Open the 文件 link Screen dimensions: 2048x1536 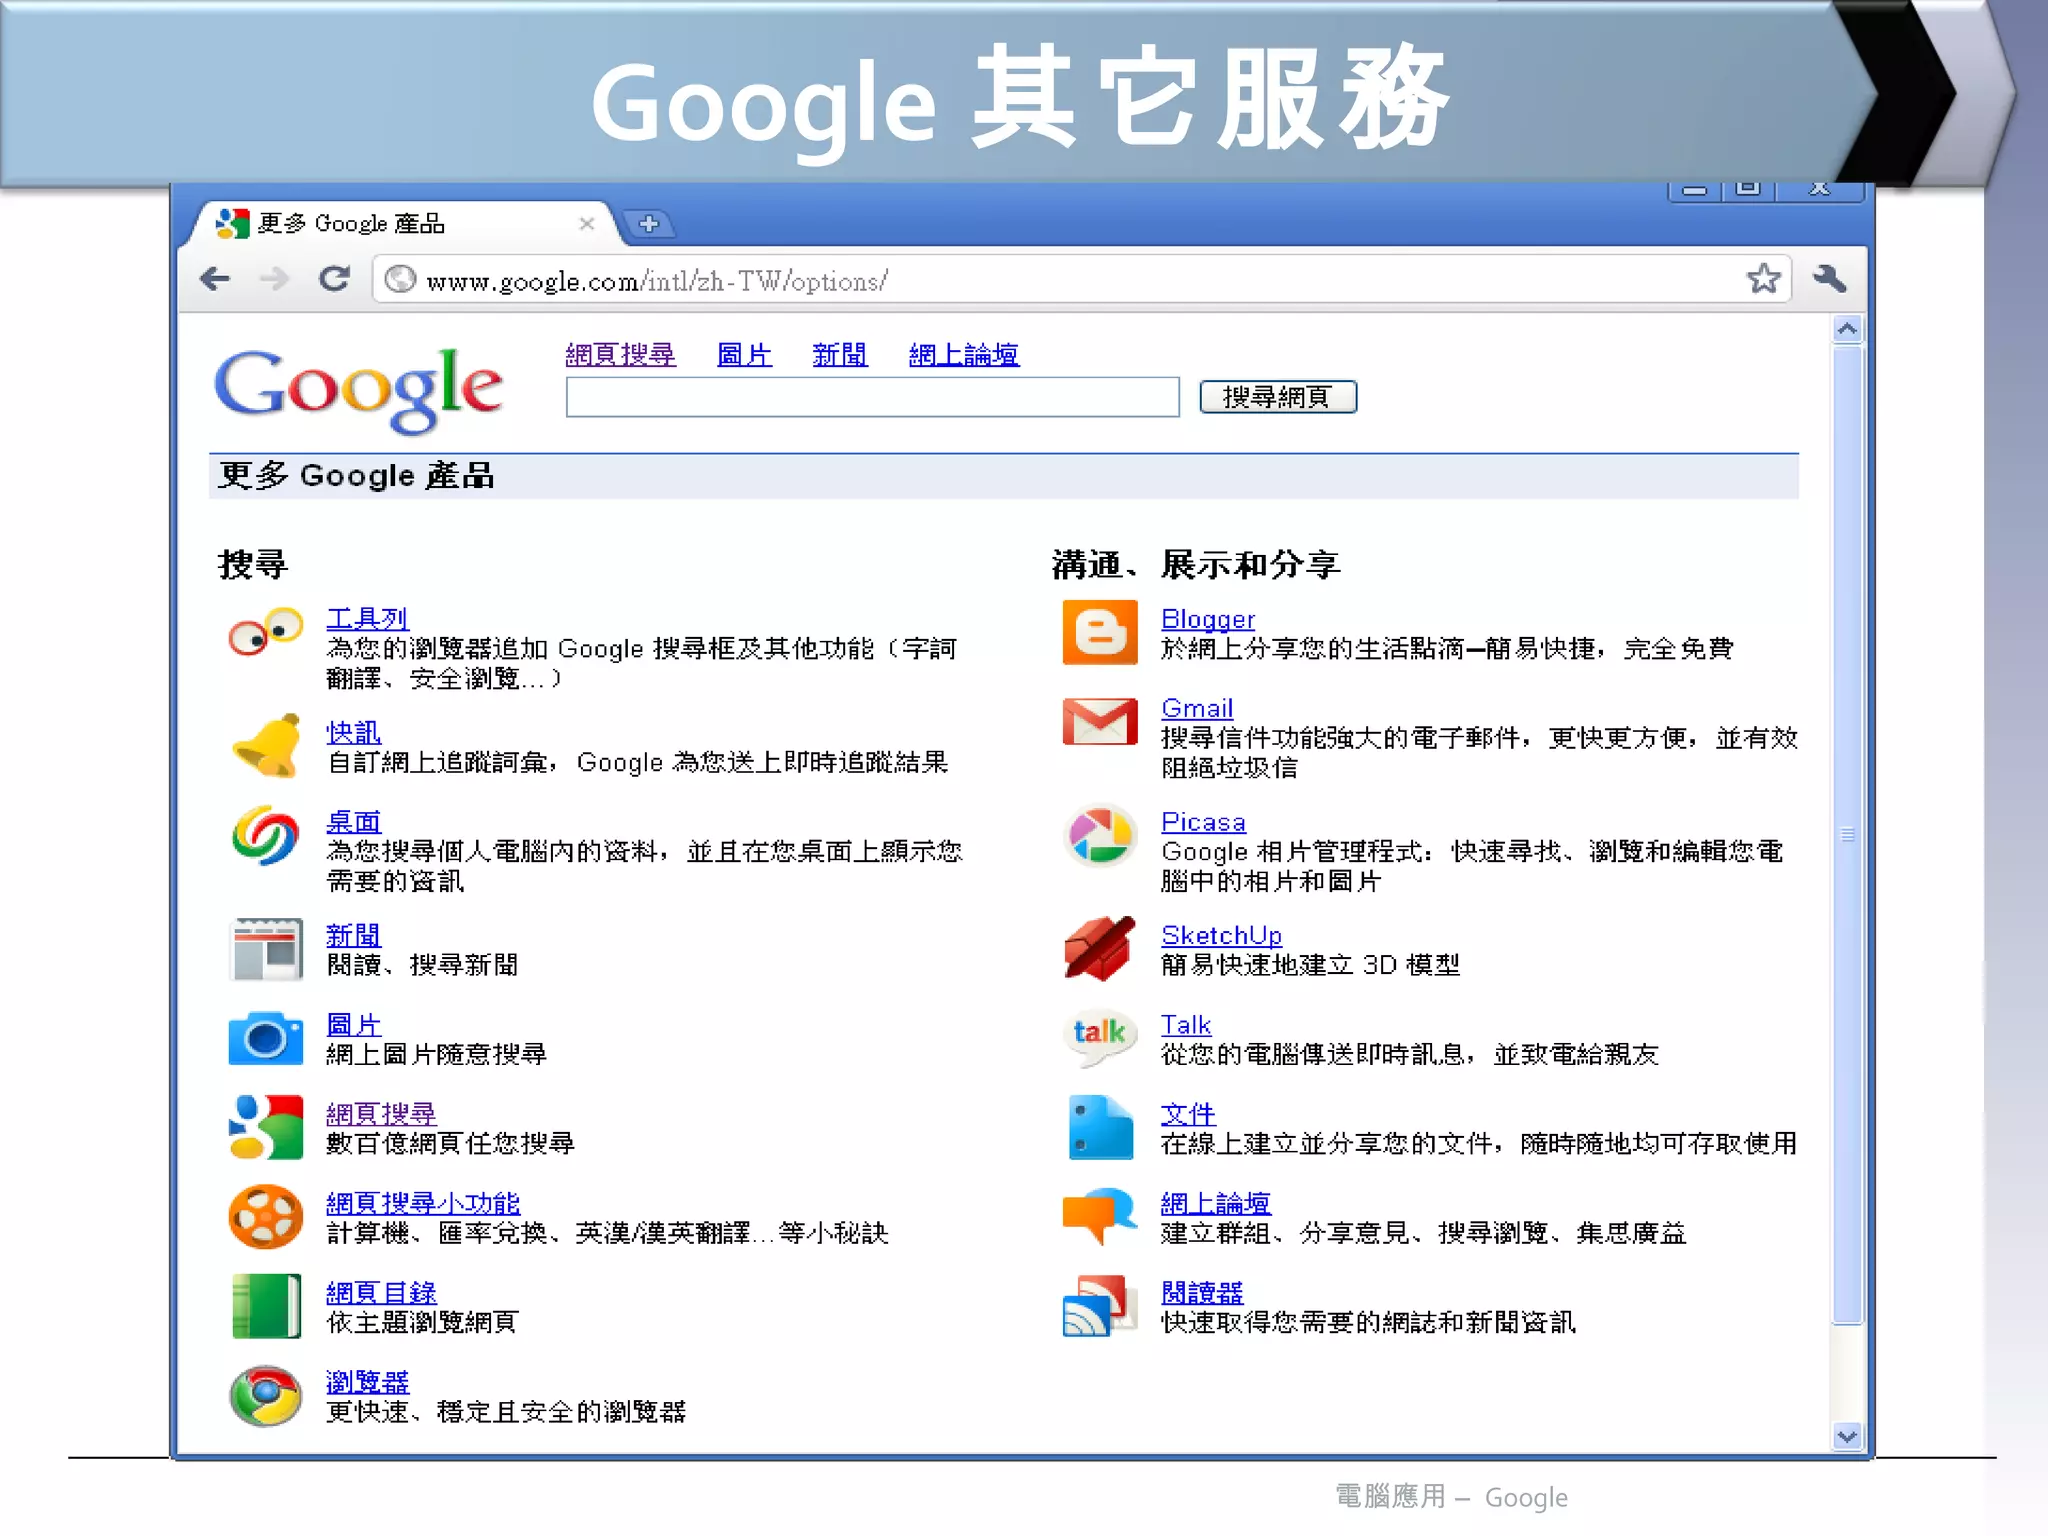tap(1188, 1114)
